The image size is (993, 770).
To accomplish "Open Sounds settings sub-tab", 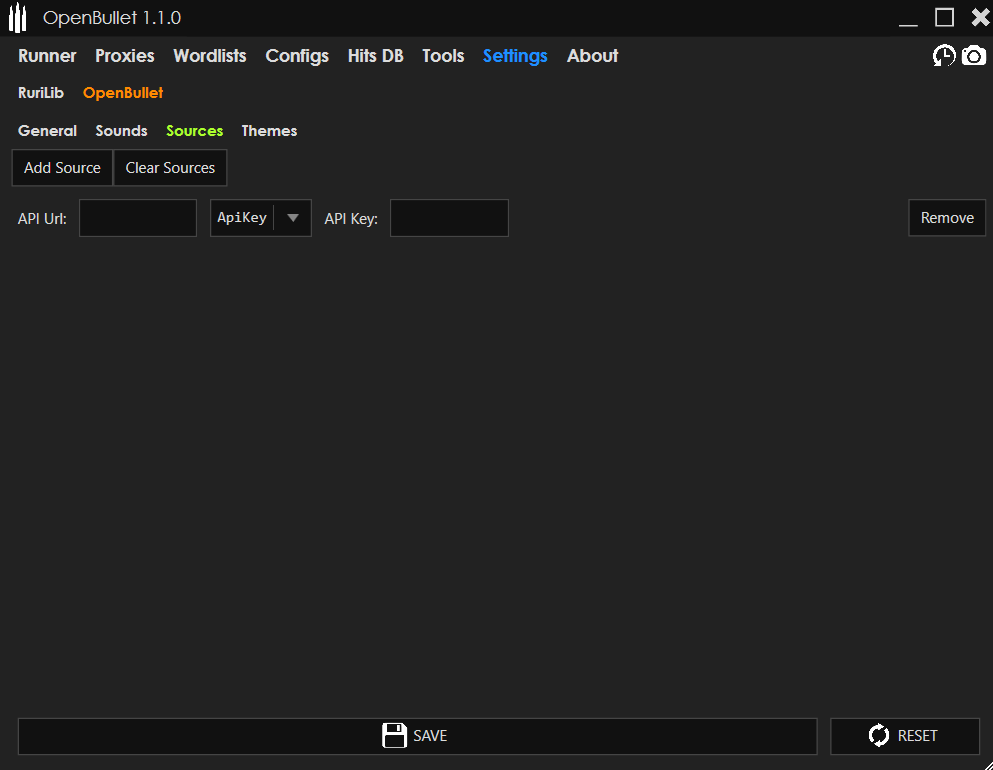I will tap(122, 130).
